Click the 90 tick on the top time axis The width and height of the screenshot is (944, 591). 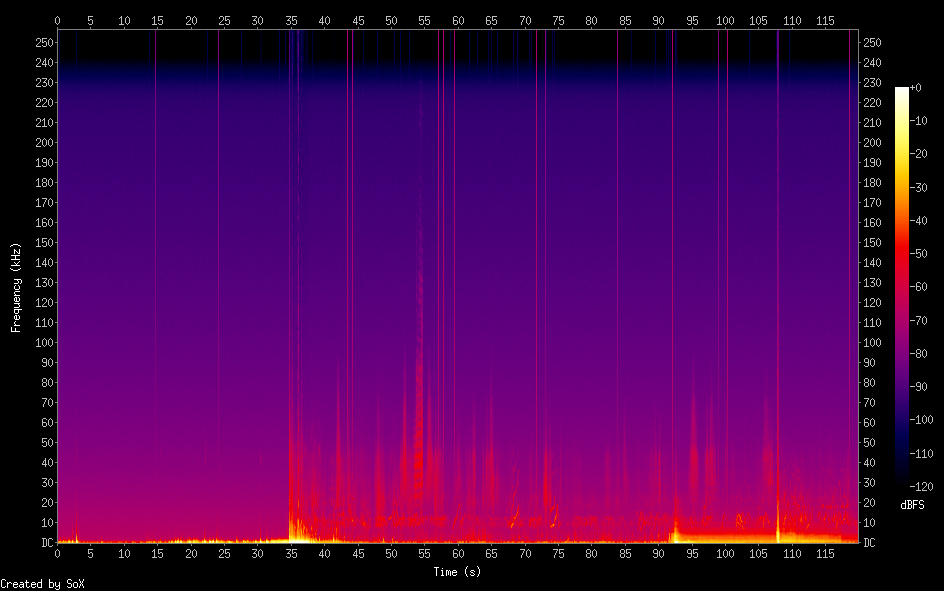pos(658,19)
